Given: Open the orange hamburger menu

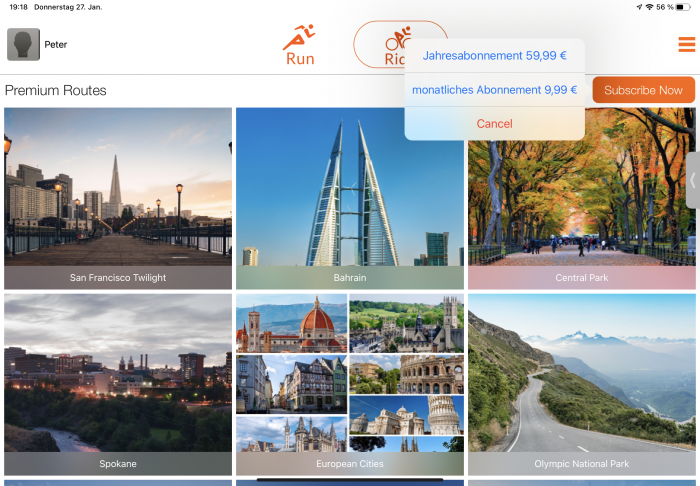Looking at the screenshot, I should point(687,44).
